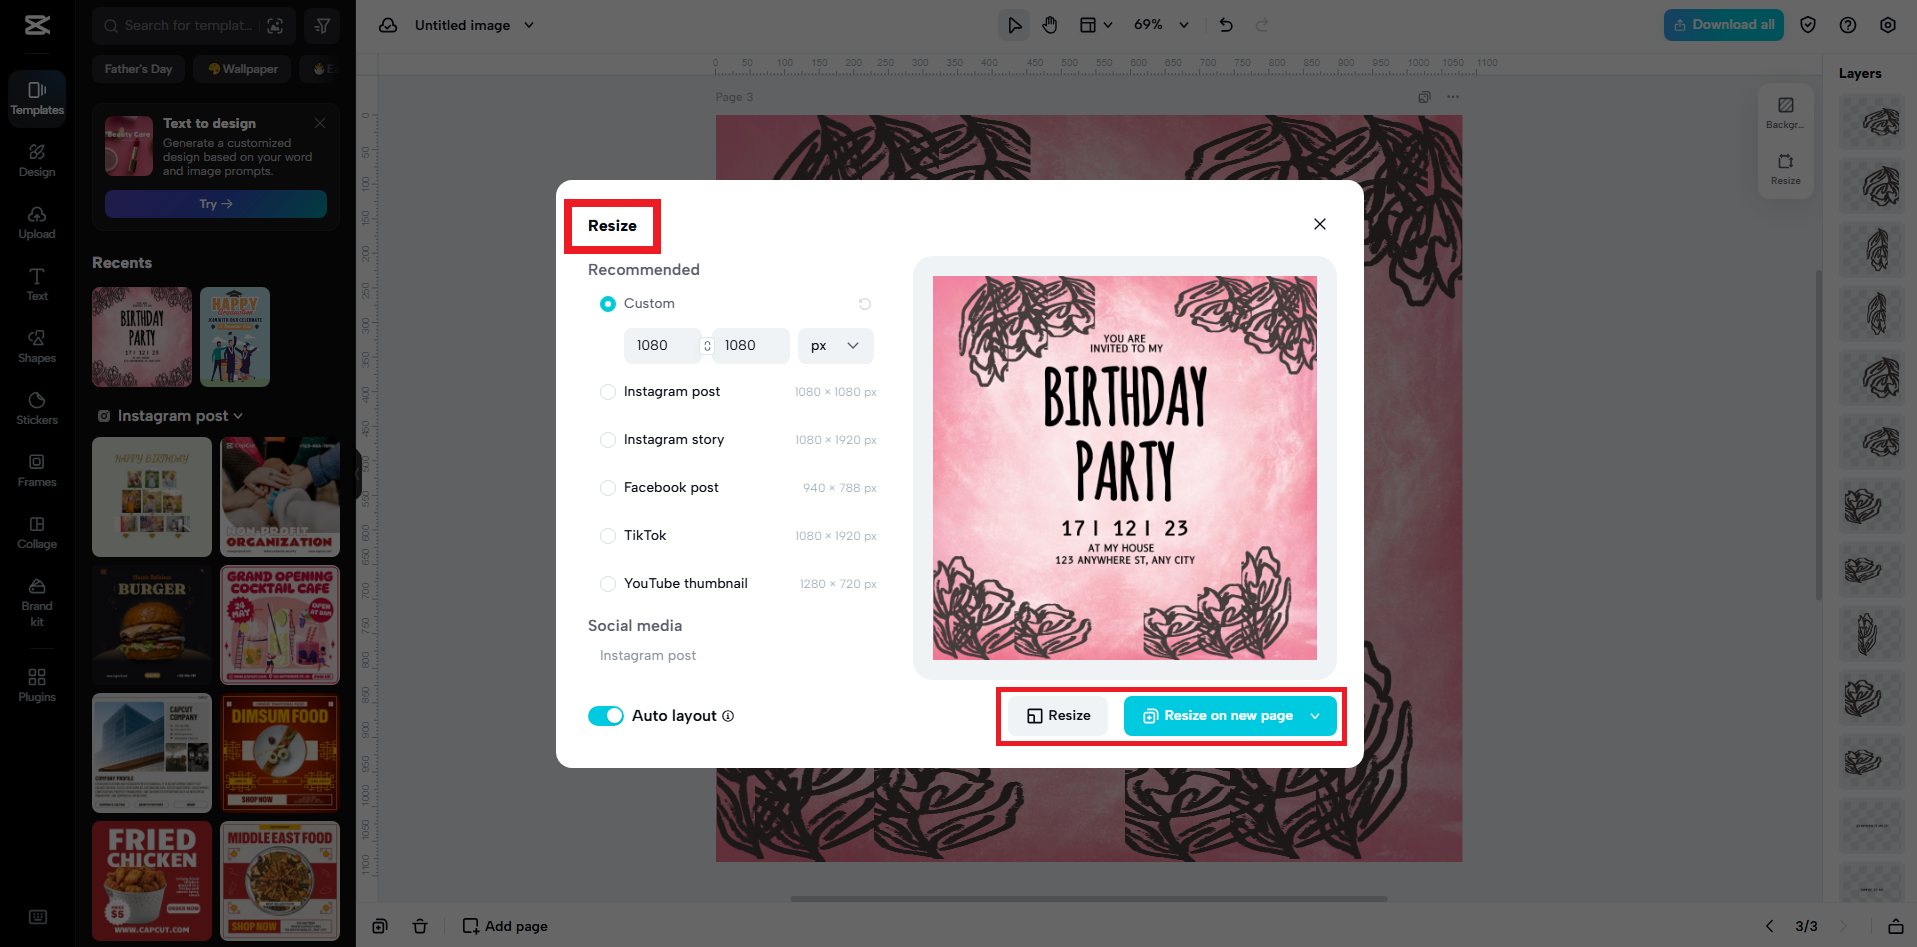Image resolution: width=1917 pixels, height=947 pixels.
Task: Select the hand pan tool
Action: tap(1050, 25)
